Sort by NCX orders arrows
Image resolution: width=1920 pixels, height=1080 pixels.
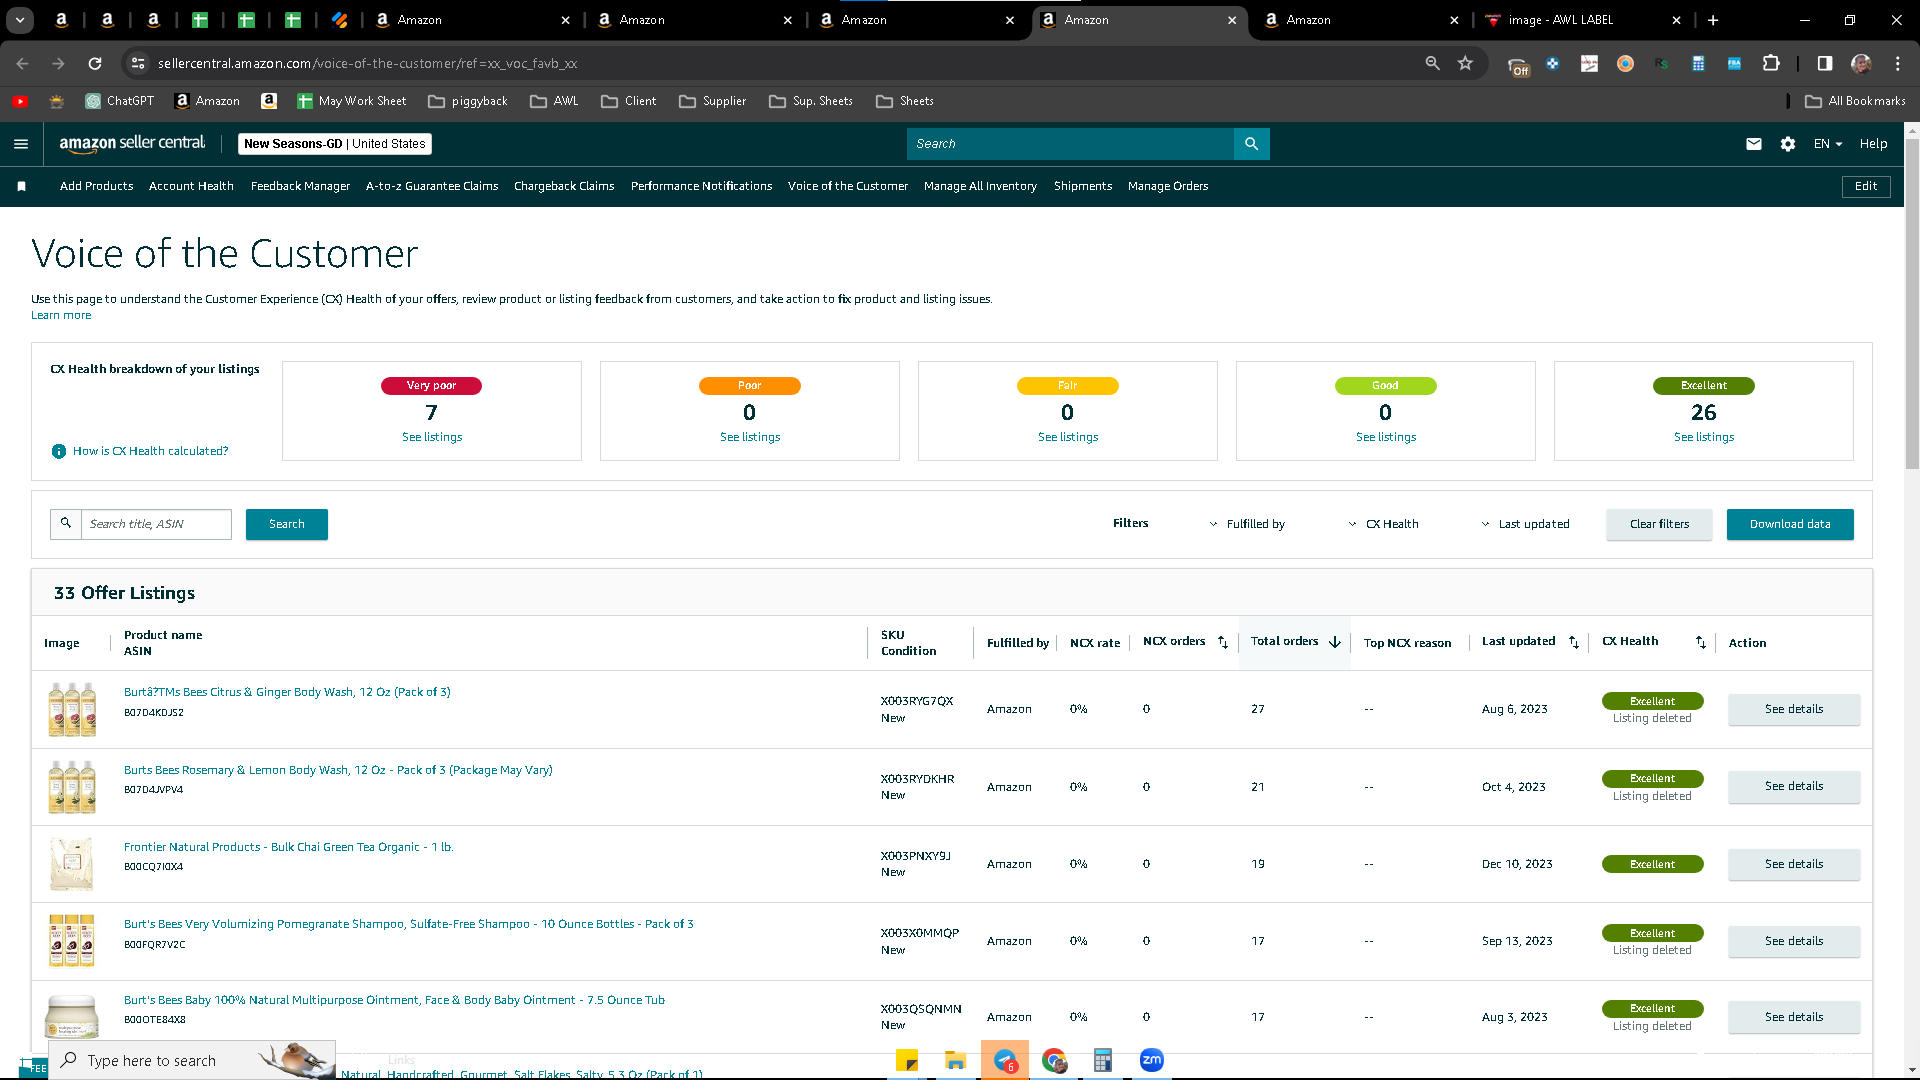(1223, 642)
